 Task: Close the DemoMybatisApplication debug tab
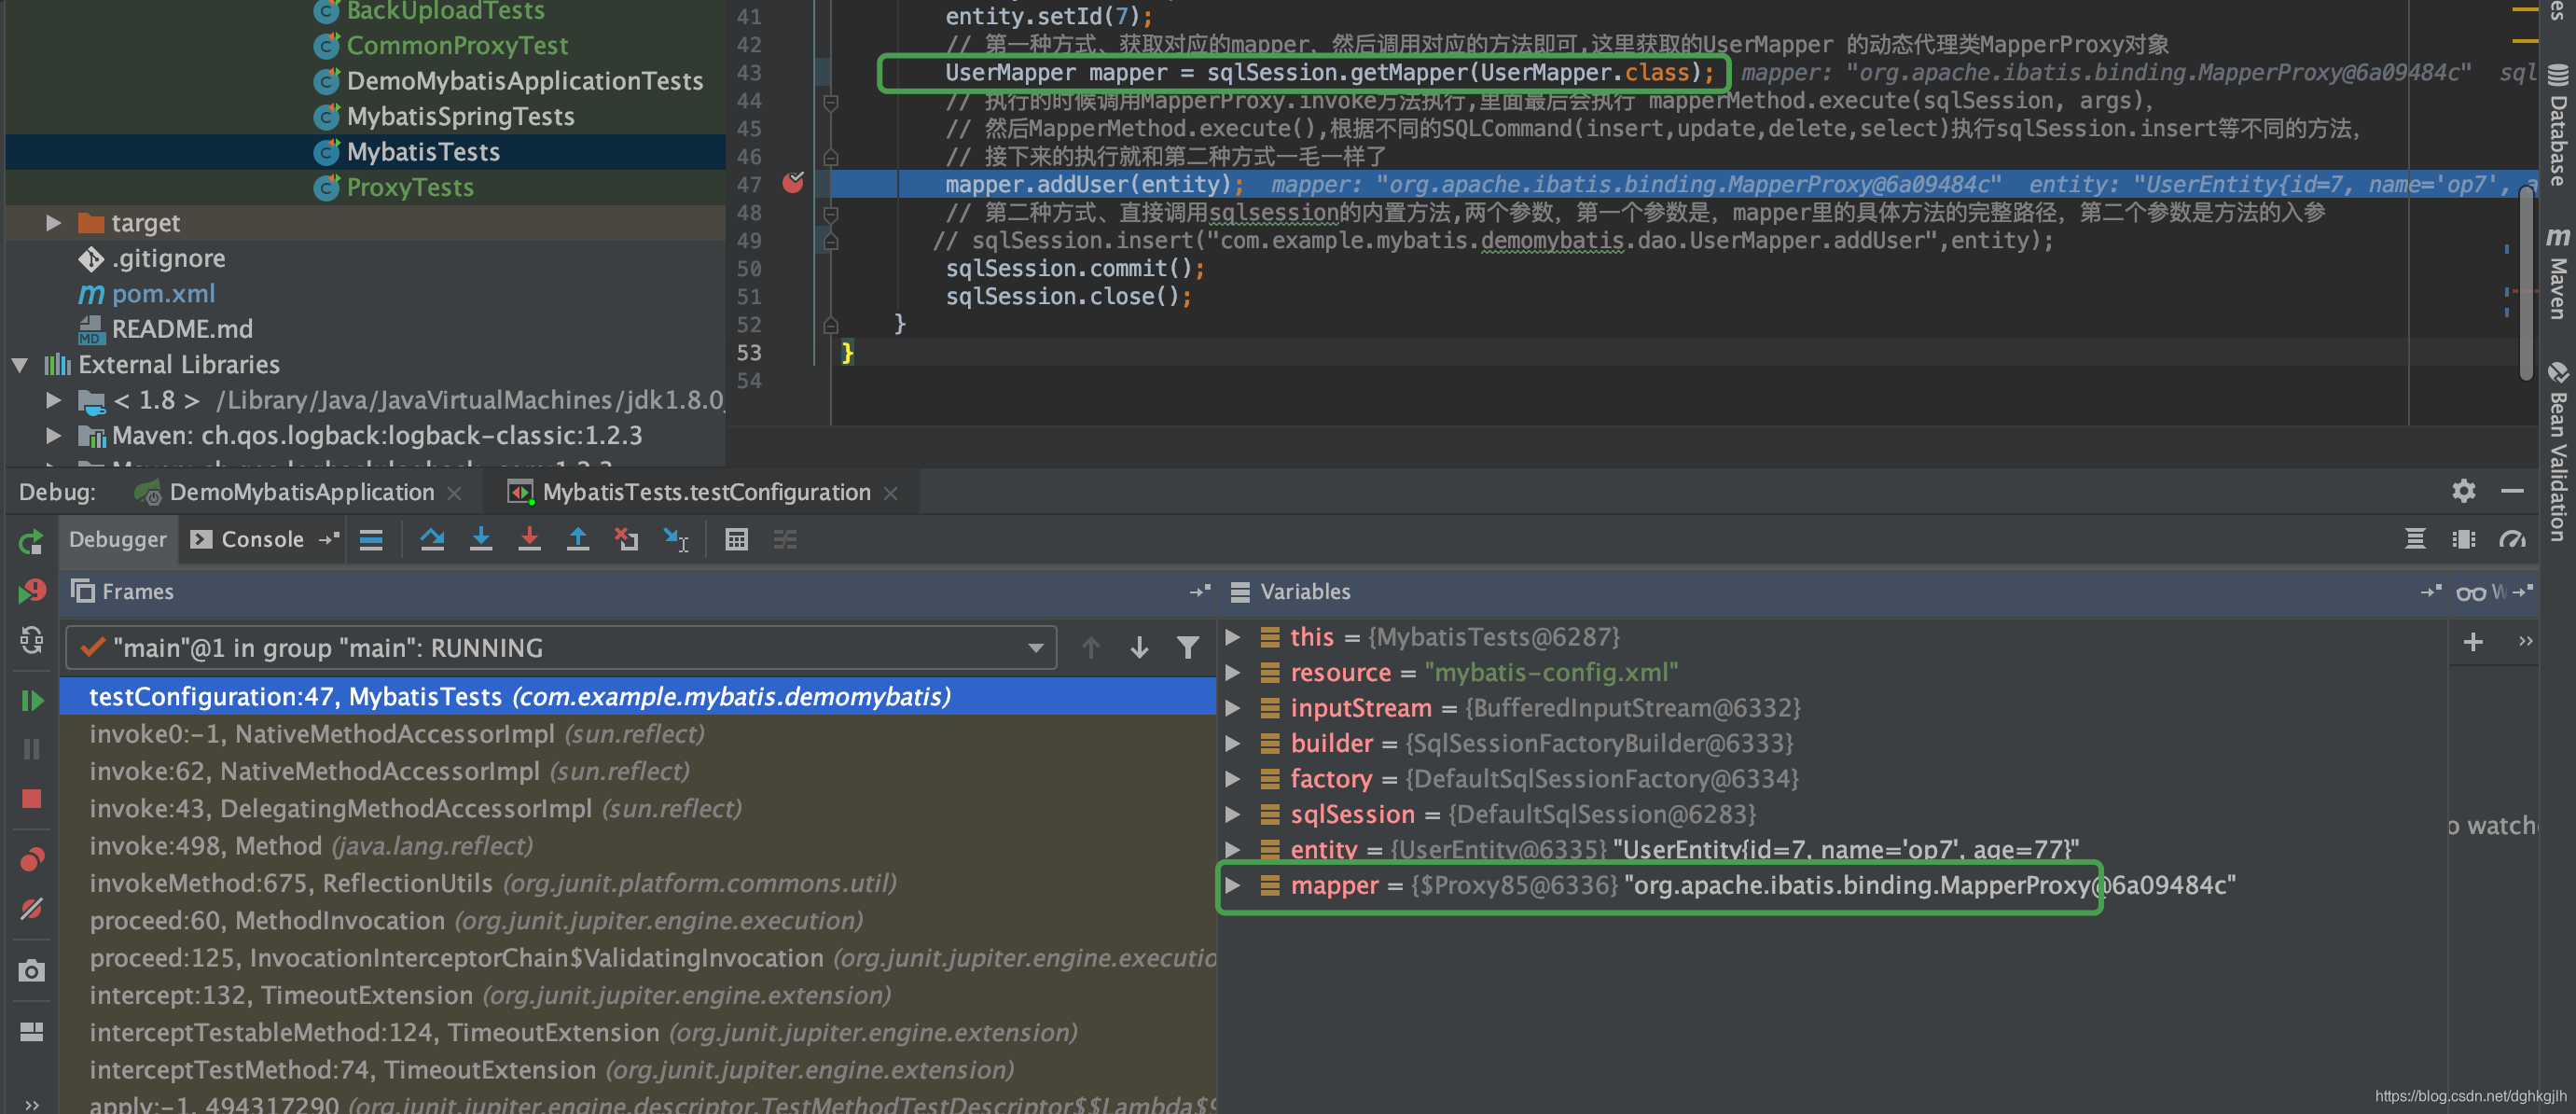pos(454,493)
